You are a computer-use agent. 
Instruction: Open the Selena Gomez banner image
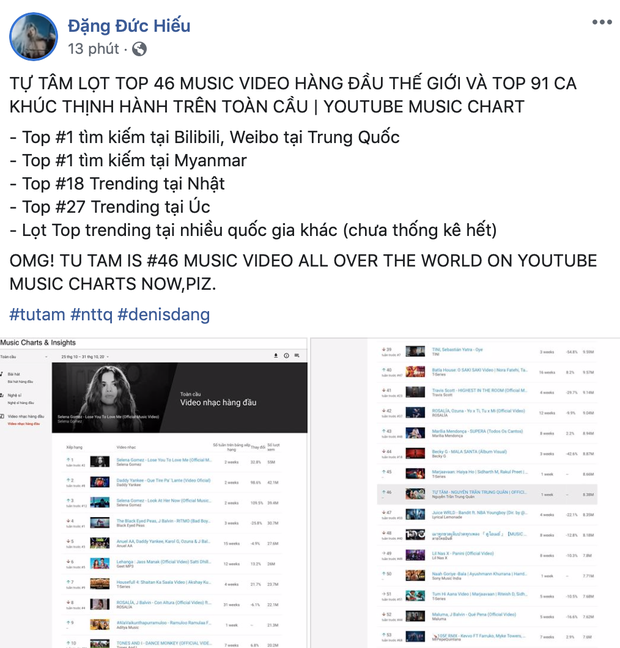(179, 398)
